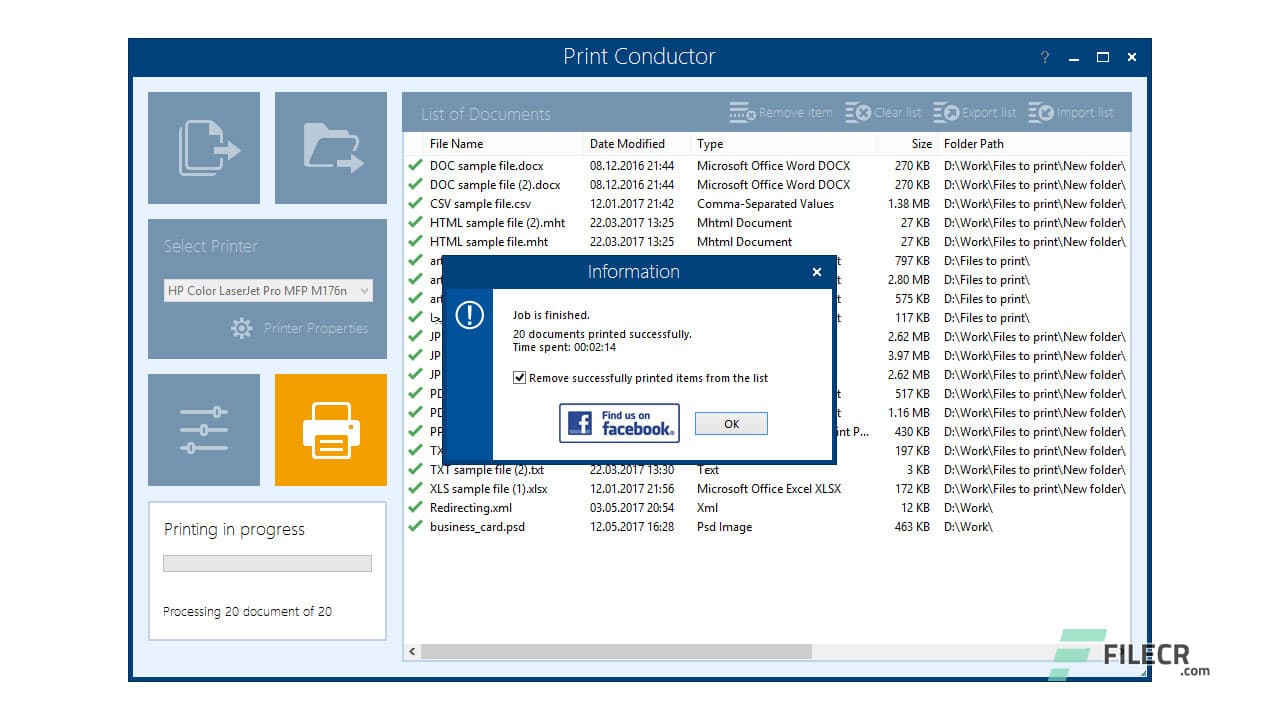The height and width of the screenshot is (720, 1280).
Task: Start printing with the orange printer icon
Action: [x=330, y=430]
